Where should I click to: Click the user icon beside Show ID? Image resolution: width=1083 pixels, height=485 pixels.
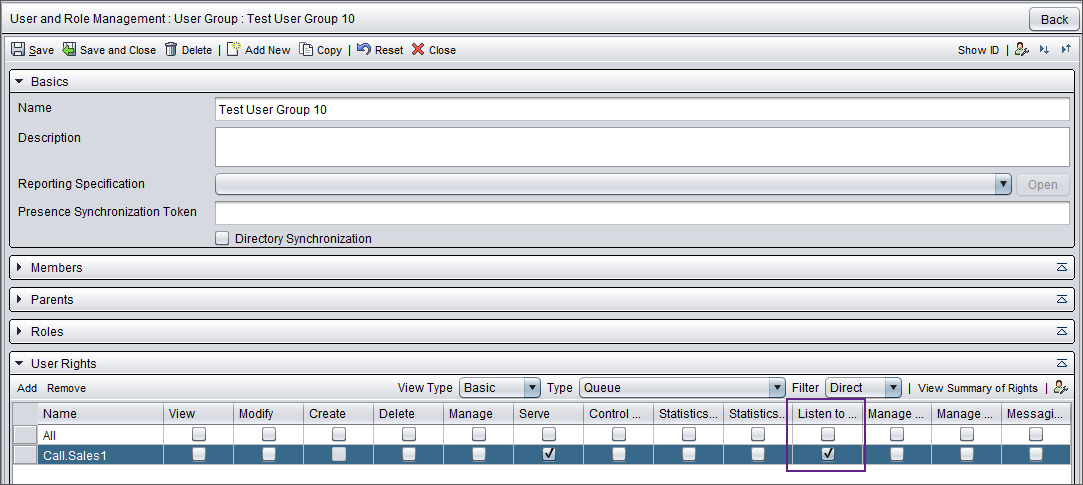(1021, 50)
